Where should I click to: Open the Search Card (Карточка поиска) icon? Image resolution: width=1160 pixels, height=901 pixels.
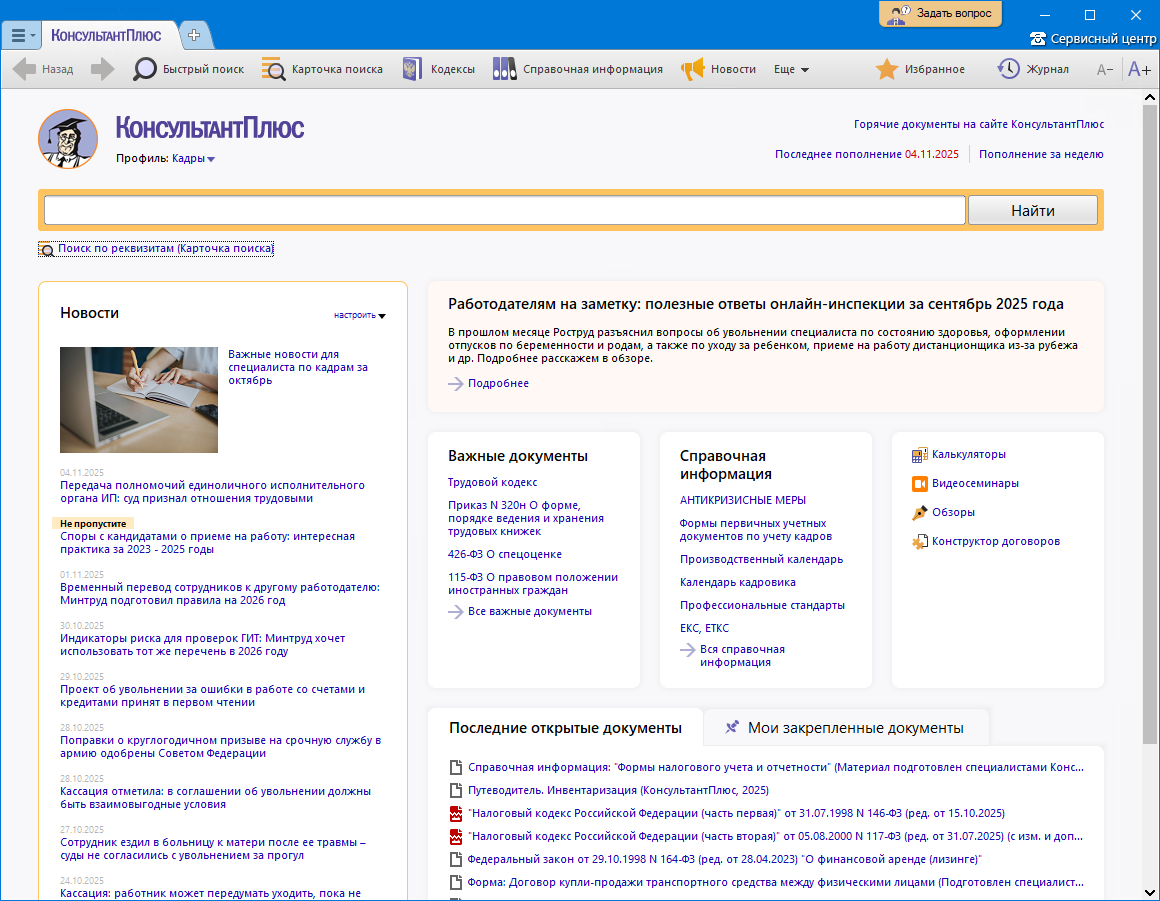273,69
